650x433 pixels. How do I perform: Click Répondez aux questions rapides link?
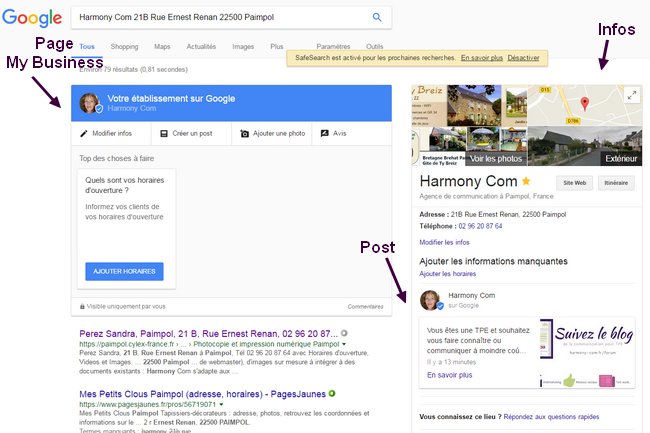click(x=551, y=417)
